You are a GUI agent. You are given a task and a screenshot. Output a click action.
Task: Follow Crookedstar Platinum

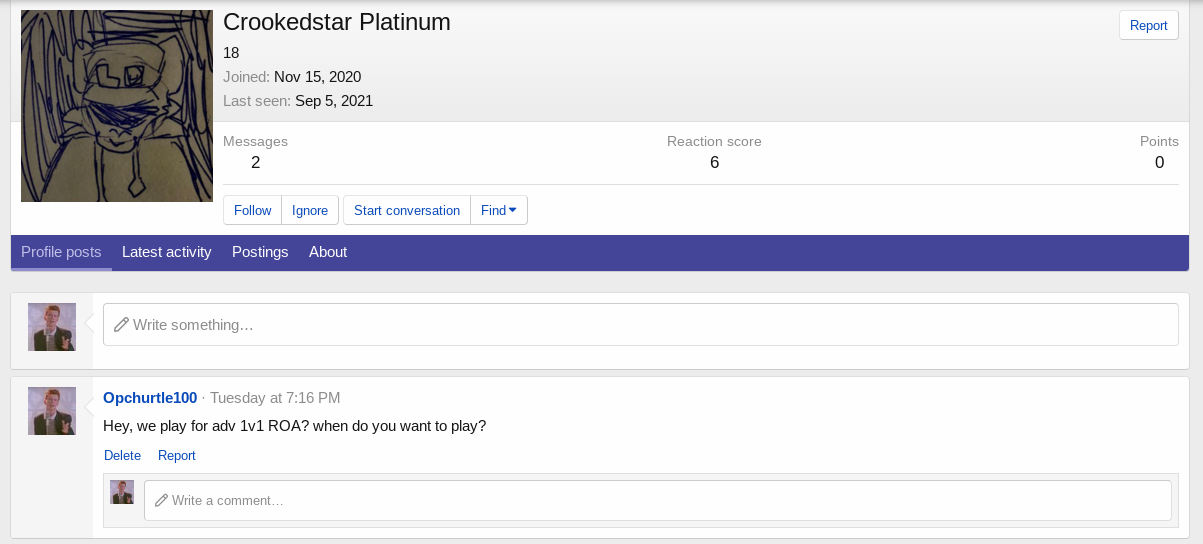pyautogui.click(x=252, y=210)
